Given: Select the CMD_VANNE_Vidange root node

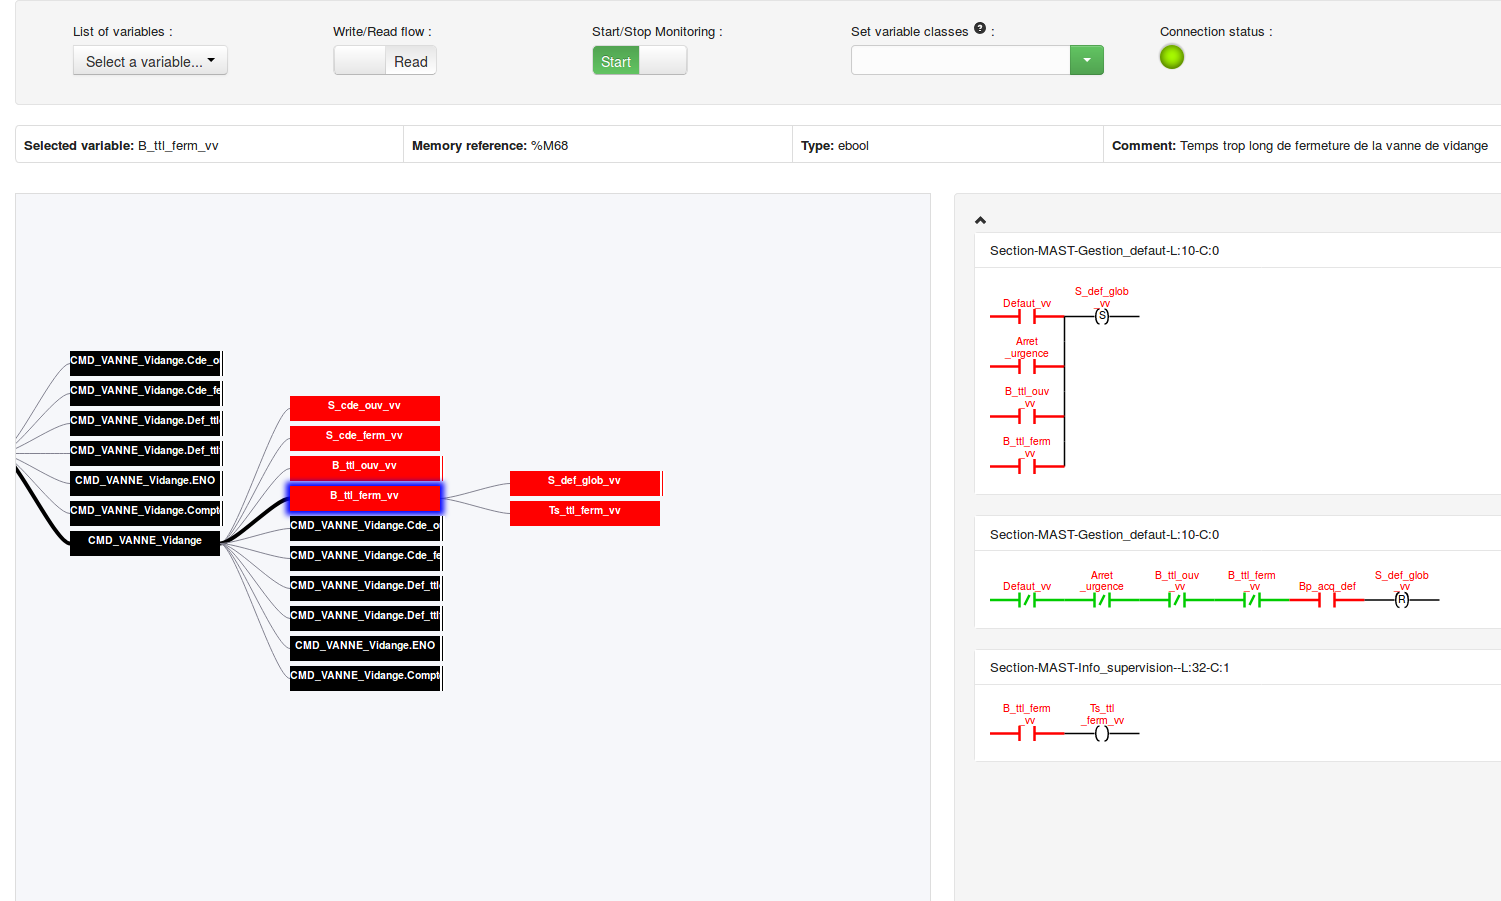Looking at the screenshot, I should [144, 542].
